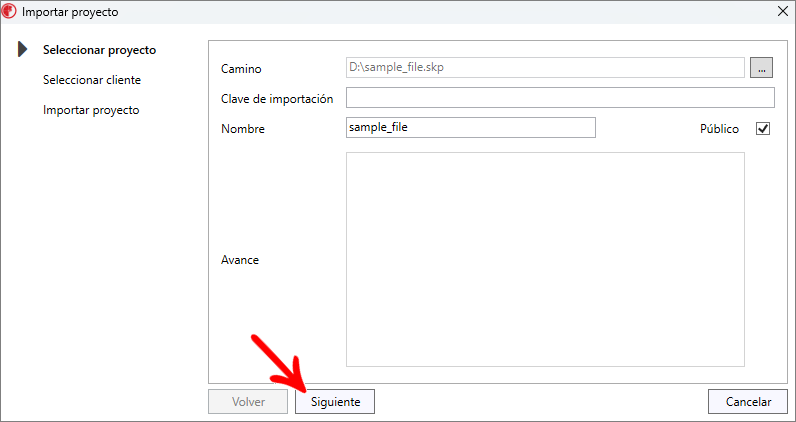Click the Nombre label
Viewport: 796px width, 422px height.
243,129
